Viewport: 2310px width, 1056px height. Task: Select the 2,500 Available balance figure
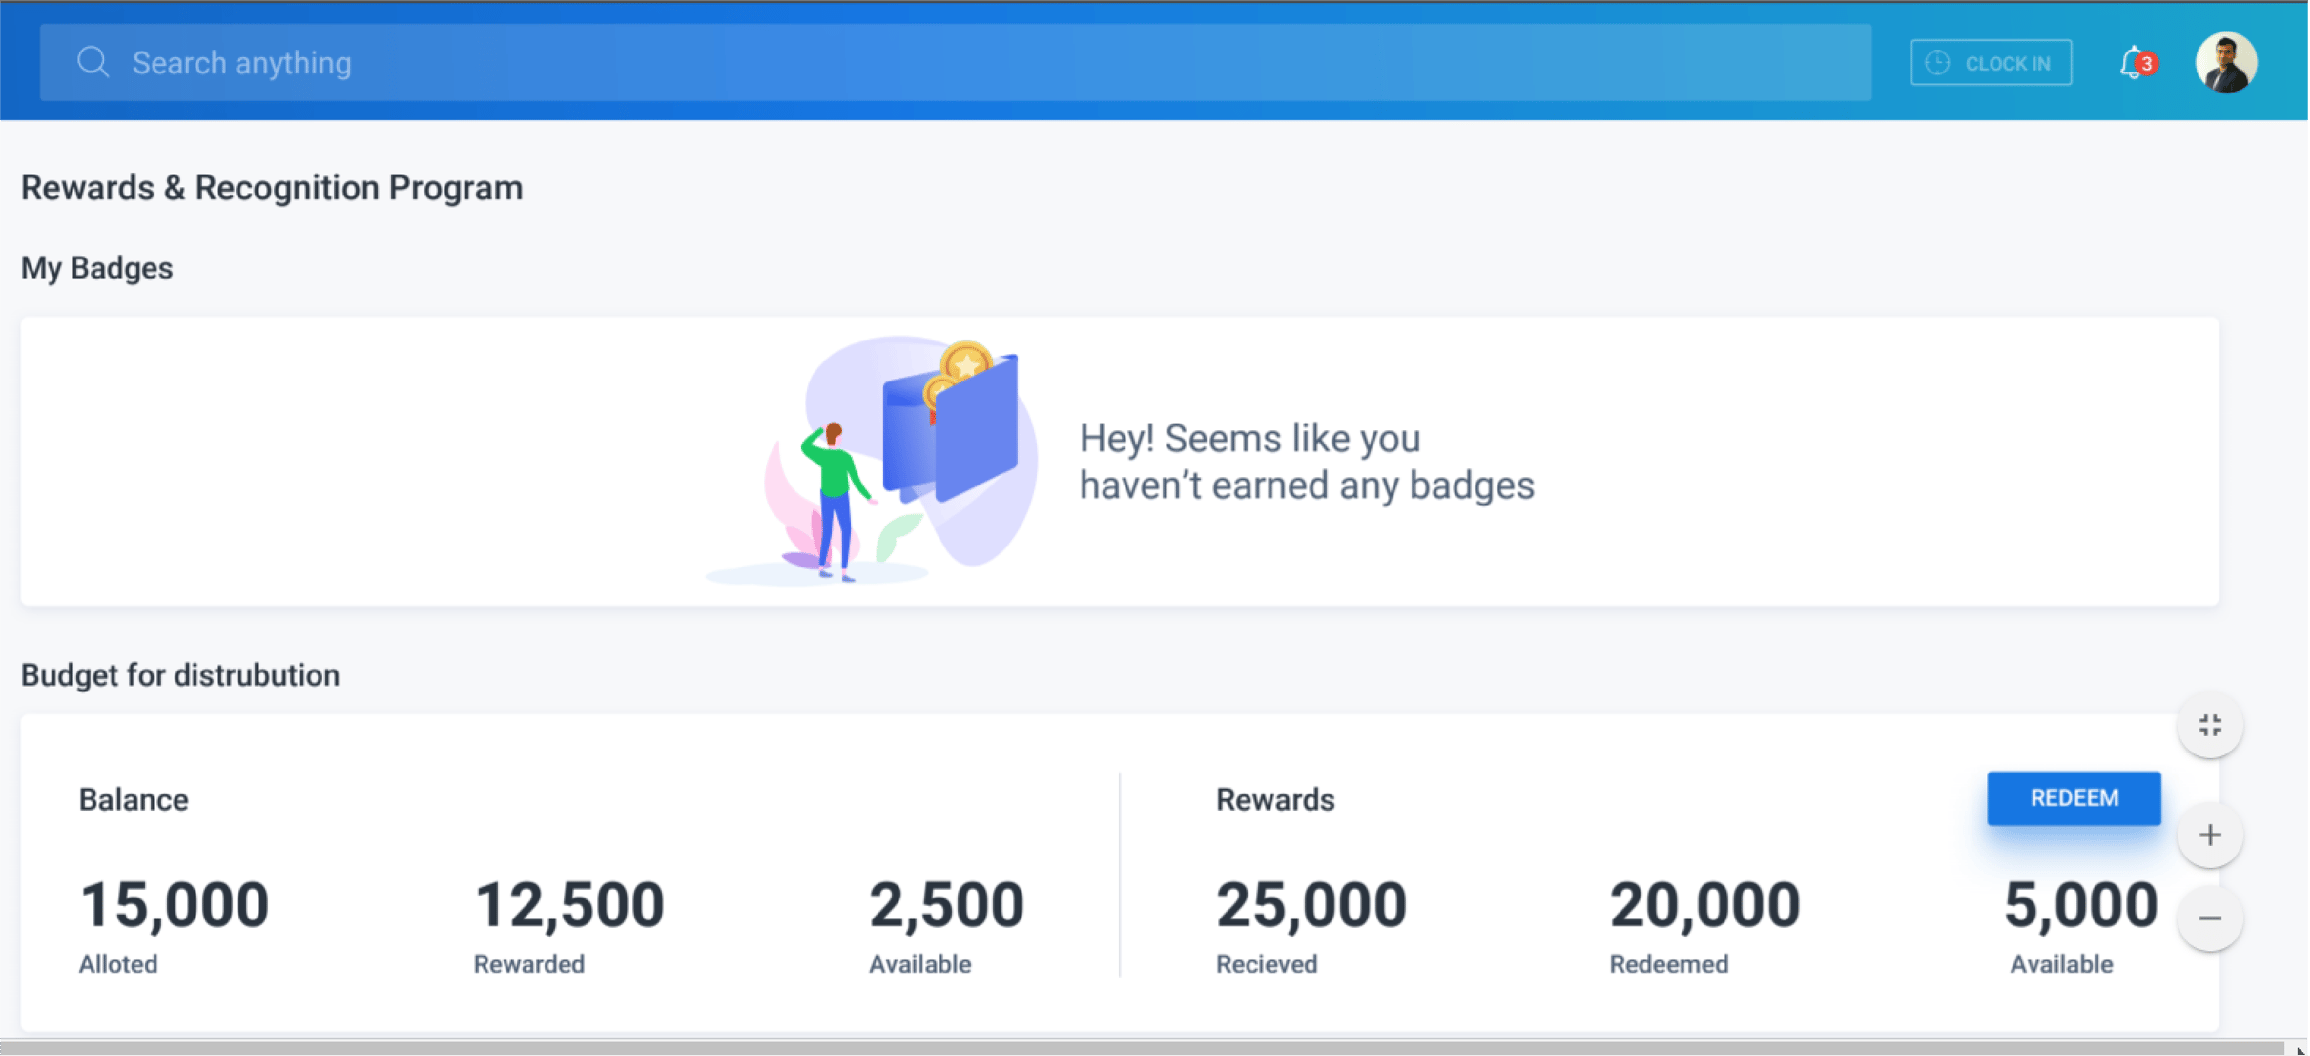tap(946, 903)
